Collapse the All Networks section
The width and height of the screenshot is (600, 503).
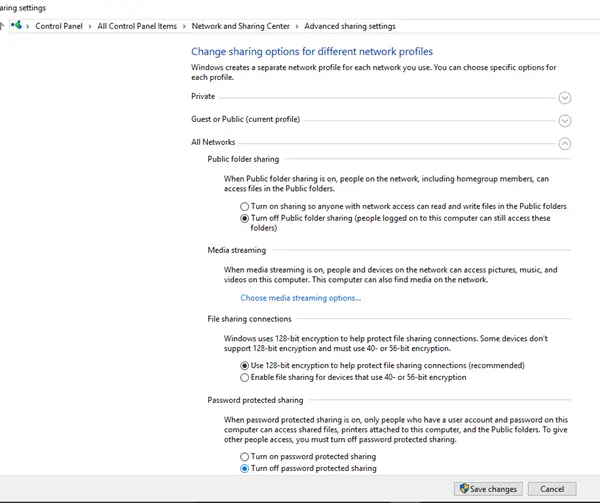click(564, 144)
